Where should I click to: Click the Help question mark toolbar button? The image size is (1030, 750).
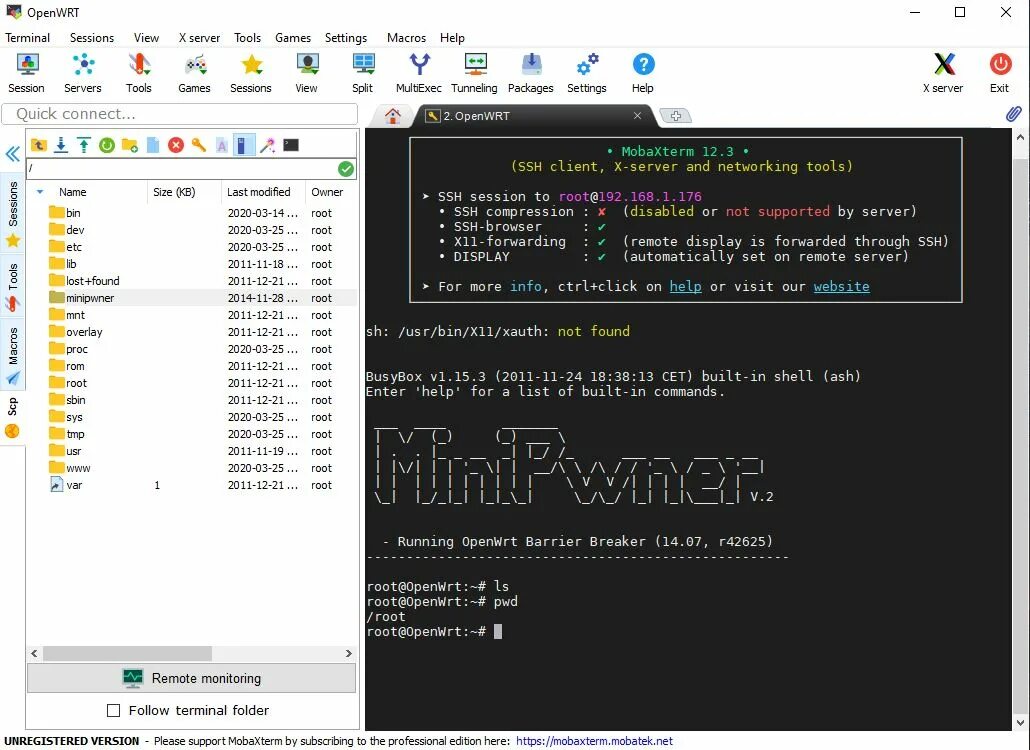click(x=643, y=74)
